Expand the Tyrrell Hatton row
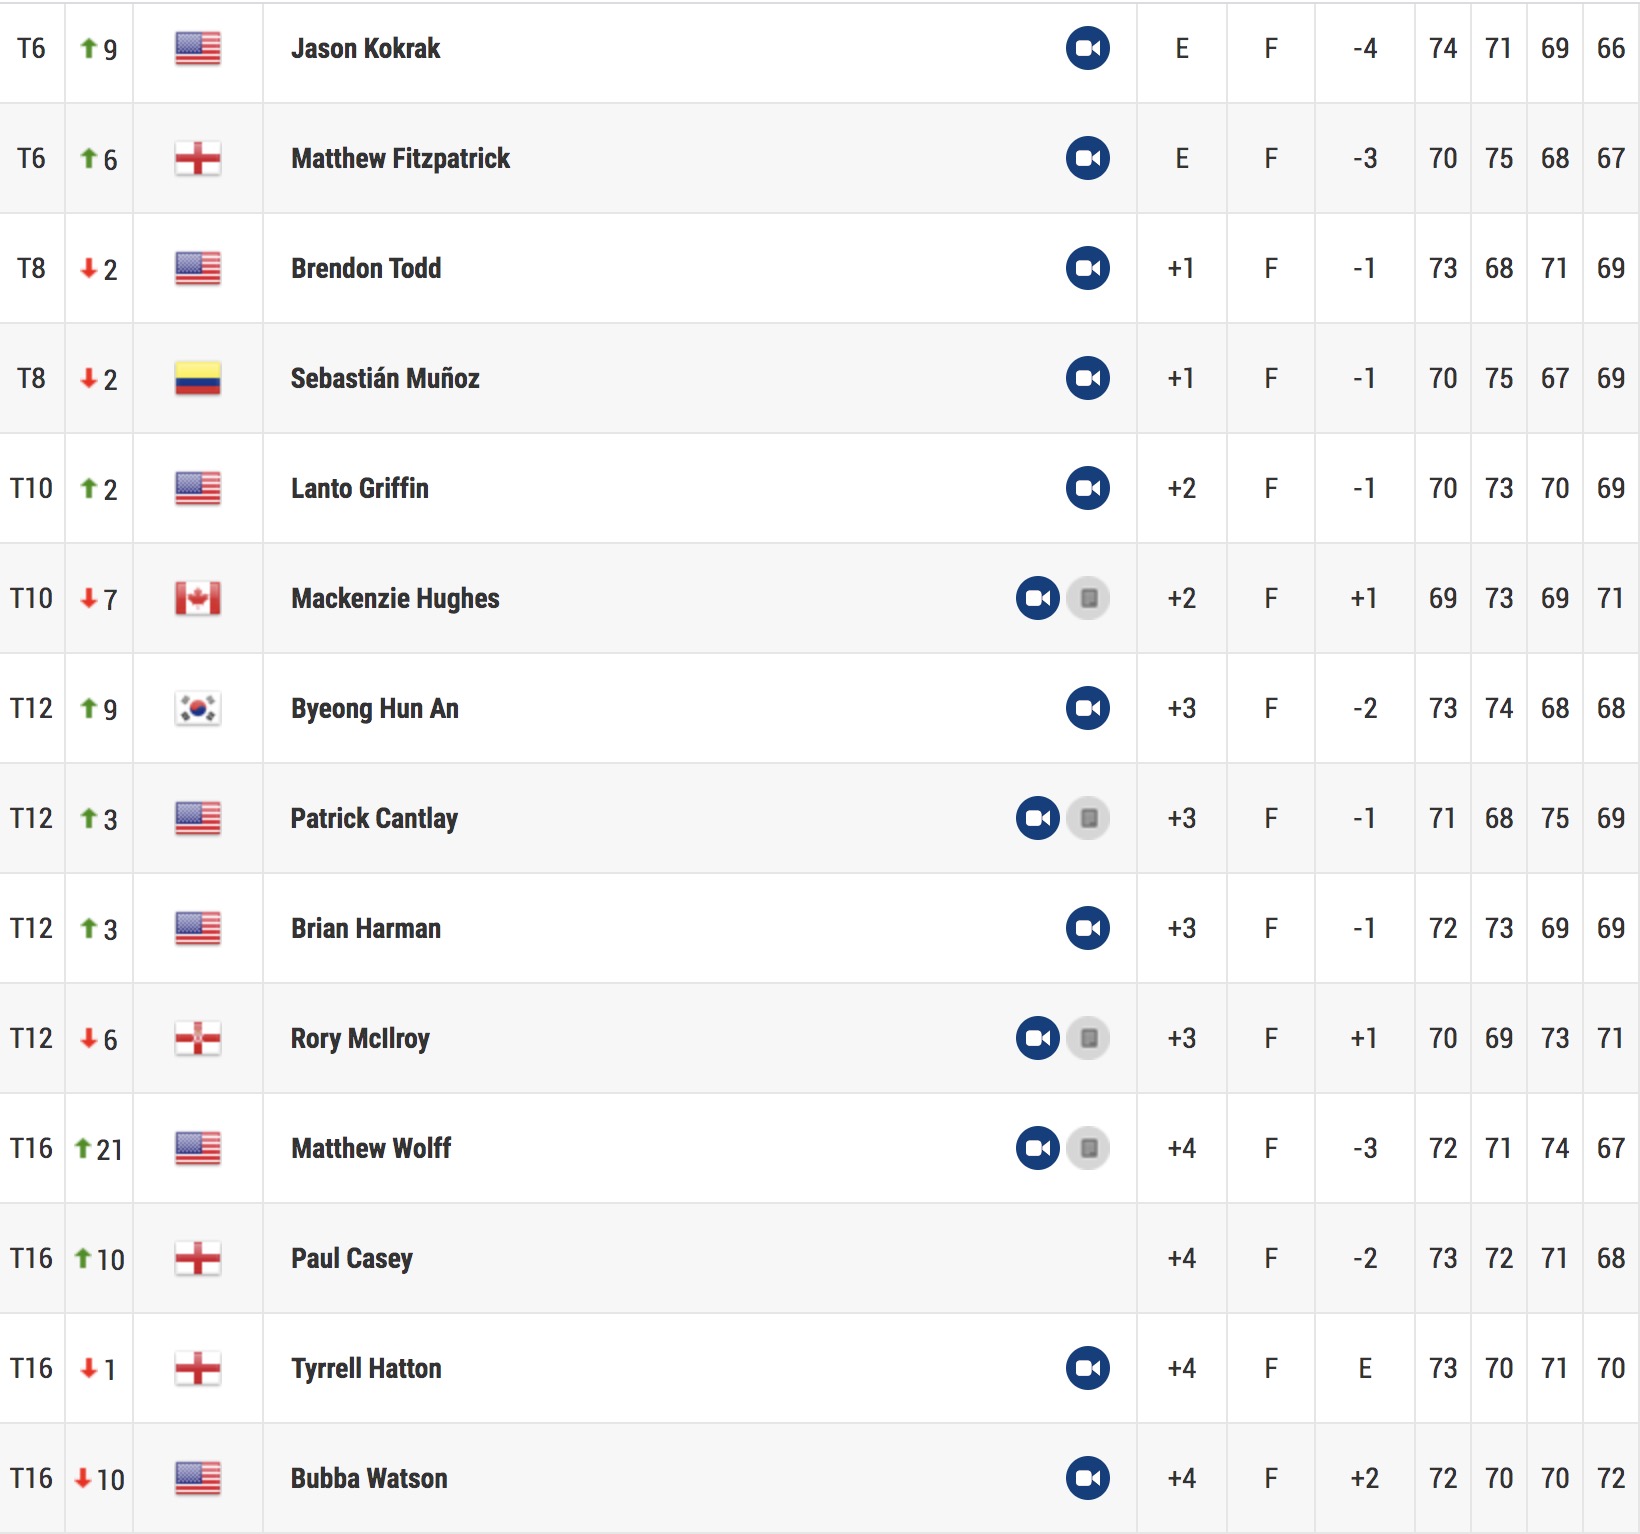Image resolution: width=1640 pixels, height=1534 pixels. pos(820,1368)
